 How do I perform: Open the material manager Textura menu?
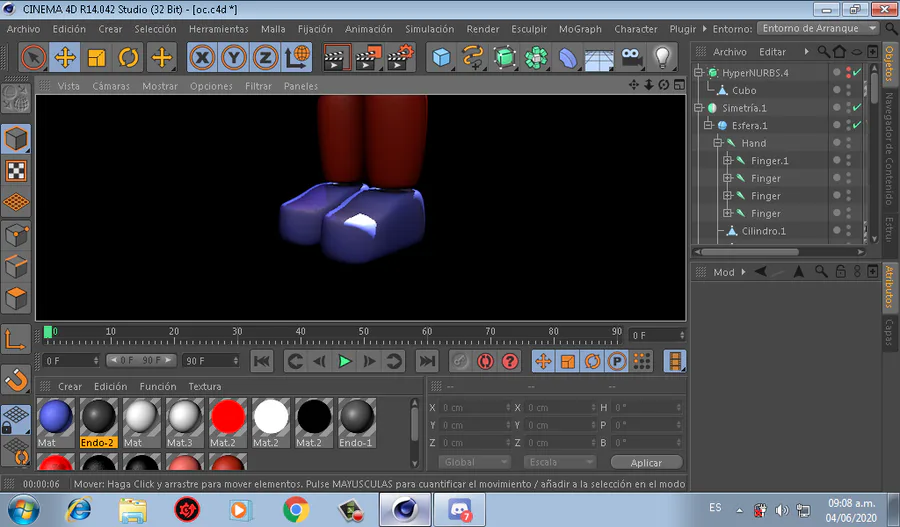coord(205,386)
